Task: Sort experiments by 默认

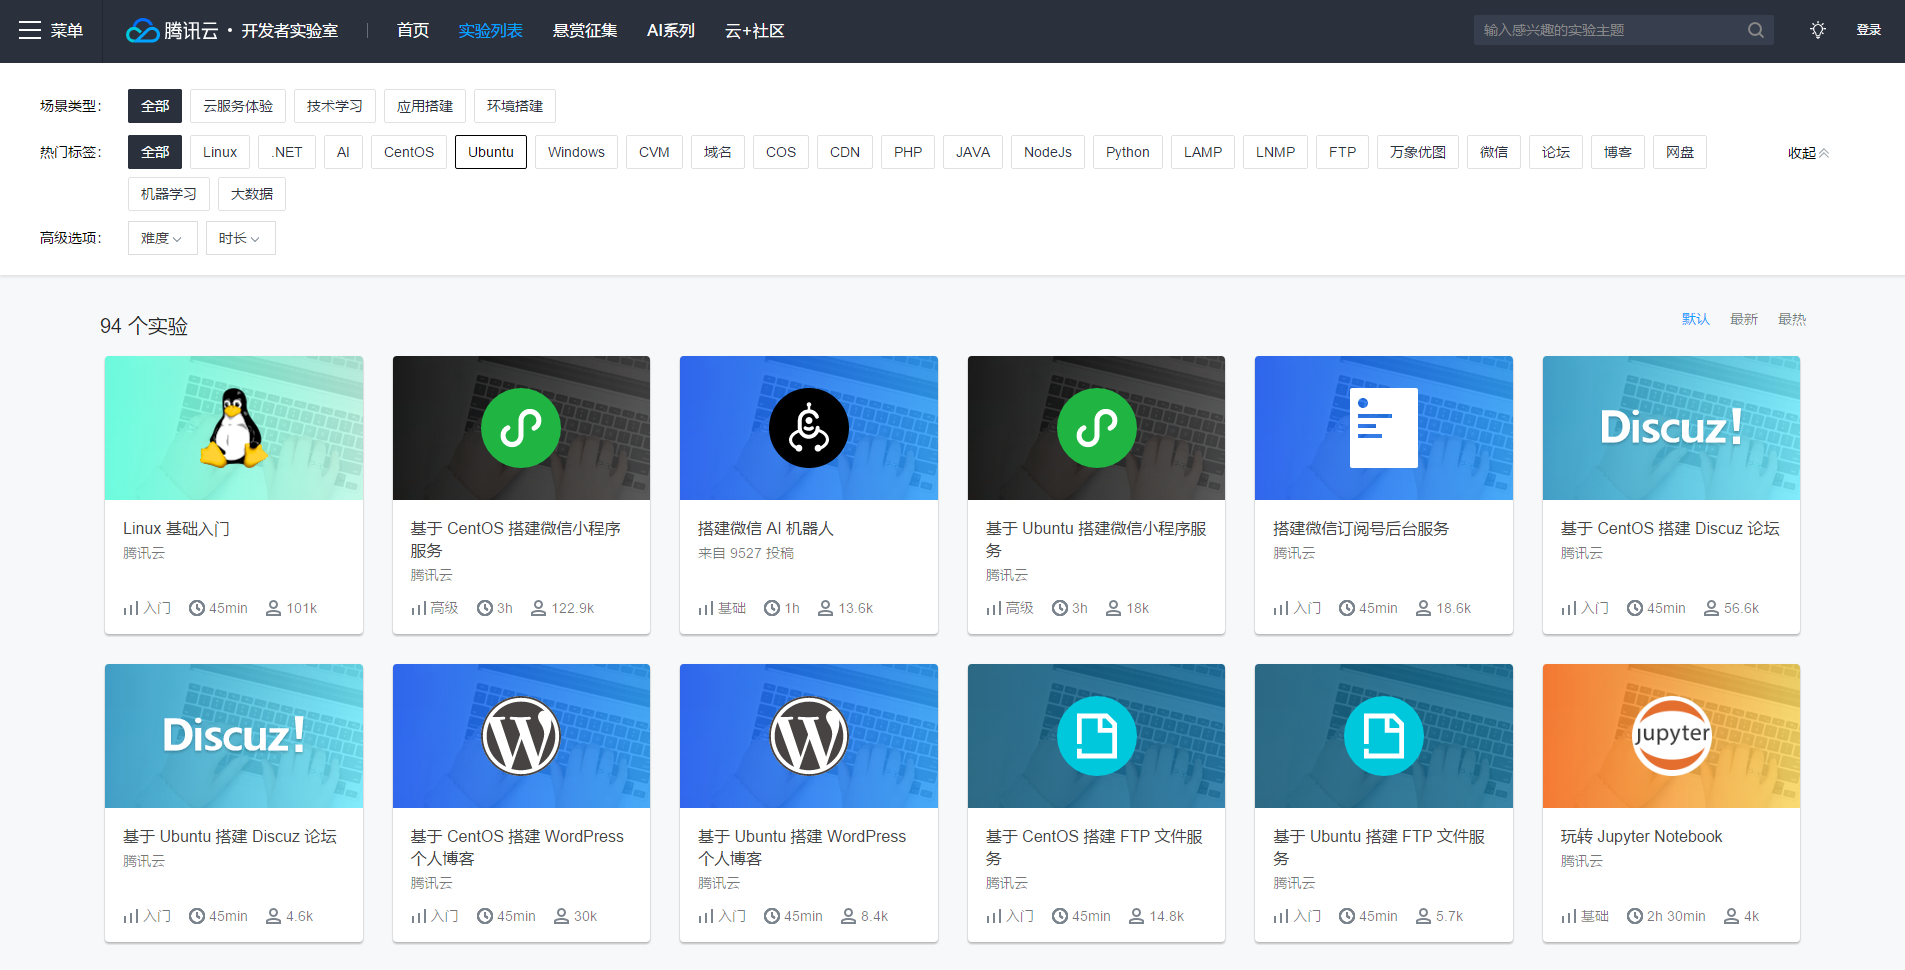Action: 1696,319
